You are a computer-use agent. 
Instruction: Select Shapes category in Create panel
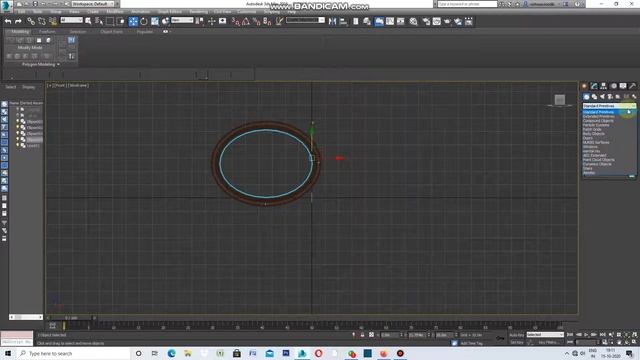[594, 97]
